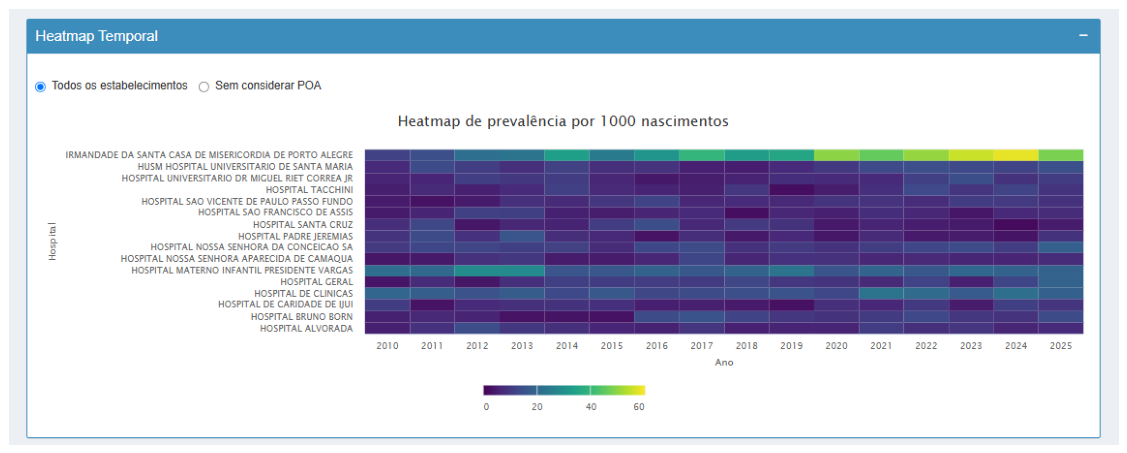Click HOSPITAL NOSSA SENHORA APARECIDA DE CAMAQUA label
This screenshot has width=1127, height=453.
point(236,259)
